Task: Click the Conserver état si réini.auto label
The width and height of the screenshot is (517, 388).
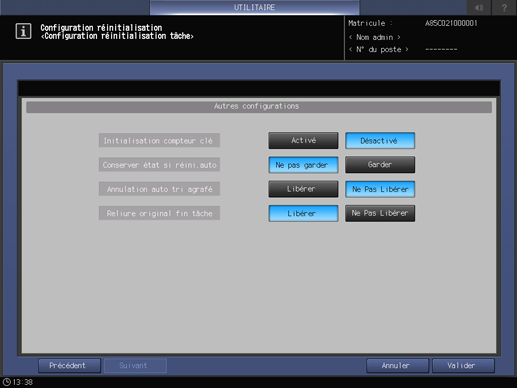Action: click(159, 165)
